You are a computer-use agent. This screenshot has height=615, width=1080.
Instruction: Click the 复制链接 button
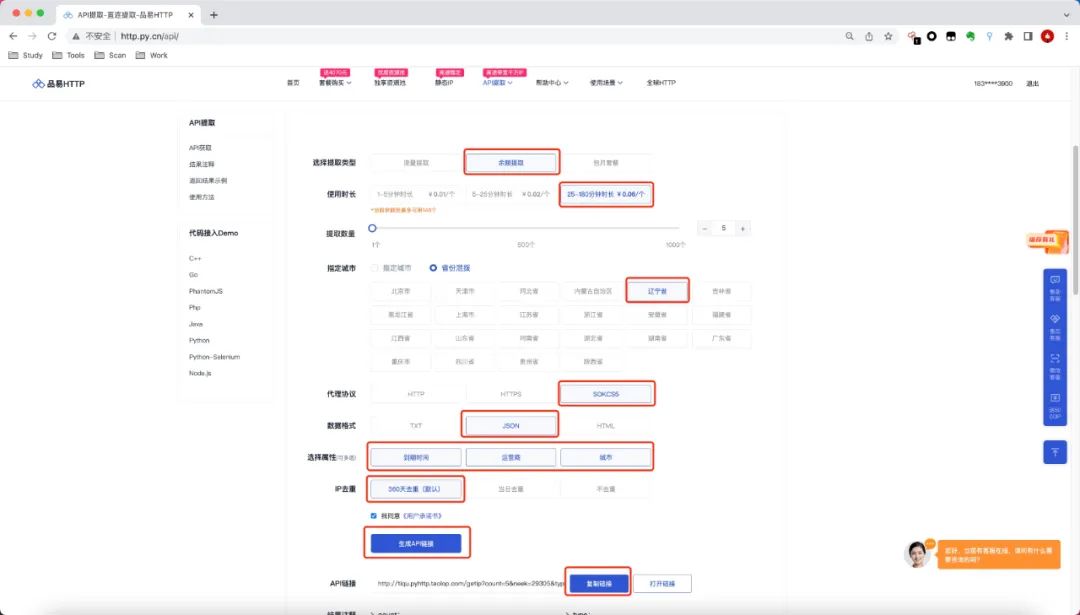pyautogui.click(x=599, y=583)
